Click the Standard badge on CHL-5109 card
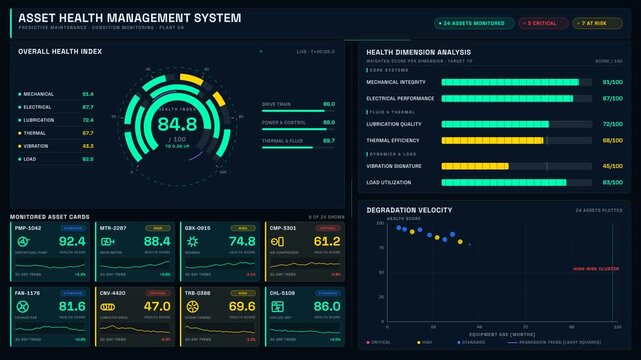Viewport: 641px width, 360px height. pos(328,293)
